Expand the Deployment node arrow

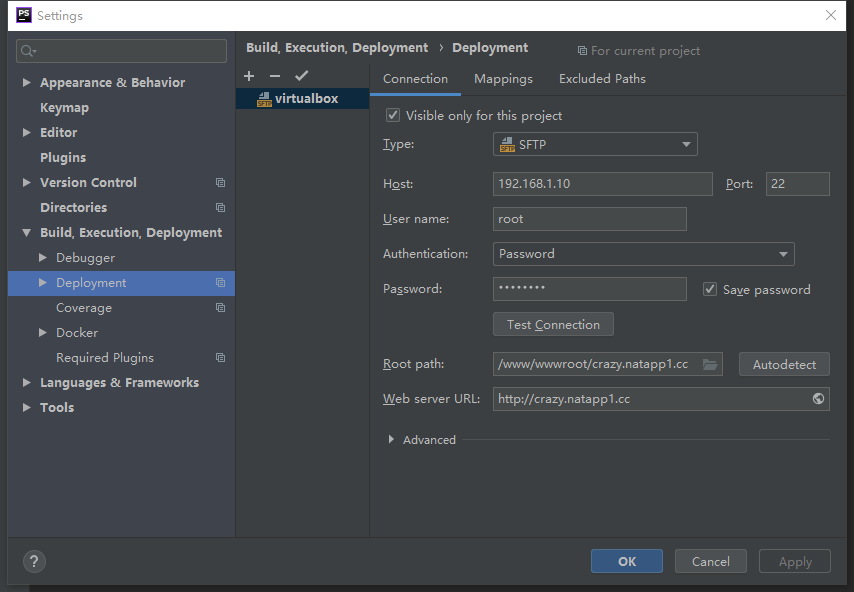(x=42, y=283)
